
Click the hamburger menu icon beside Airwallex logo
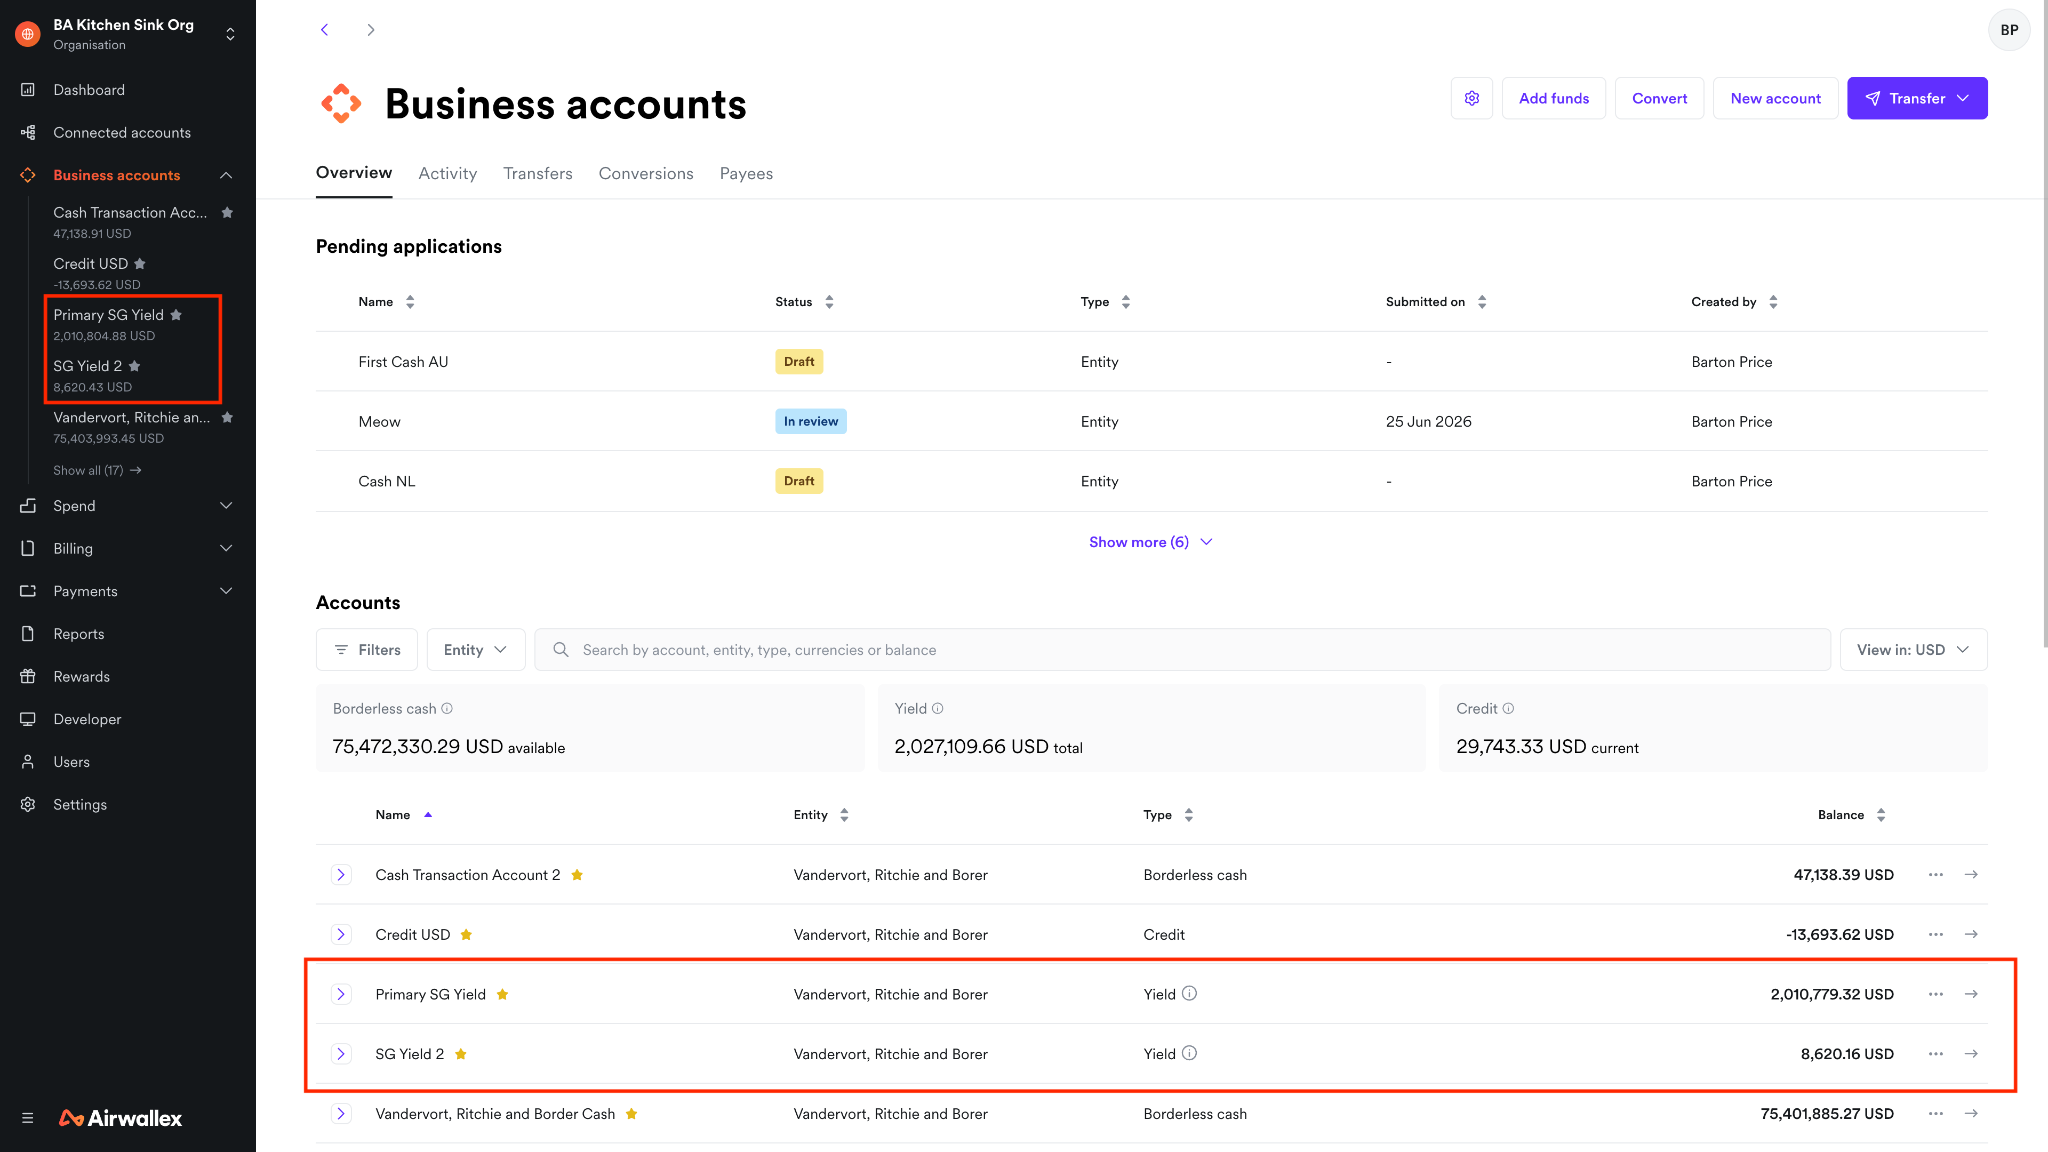pyautogui.click(x=28, y=1118)
